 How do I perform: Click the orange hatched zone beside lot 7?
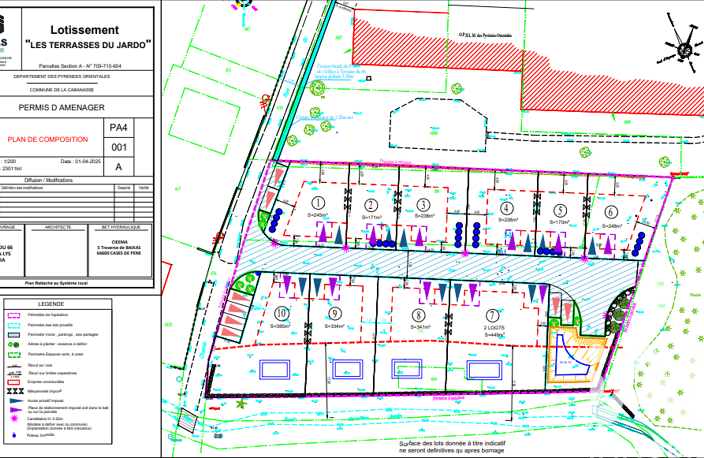click(x=576, y=356)
